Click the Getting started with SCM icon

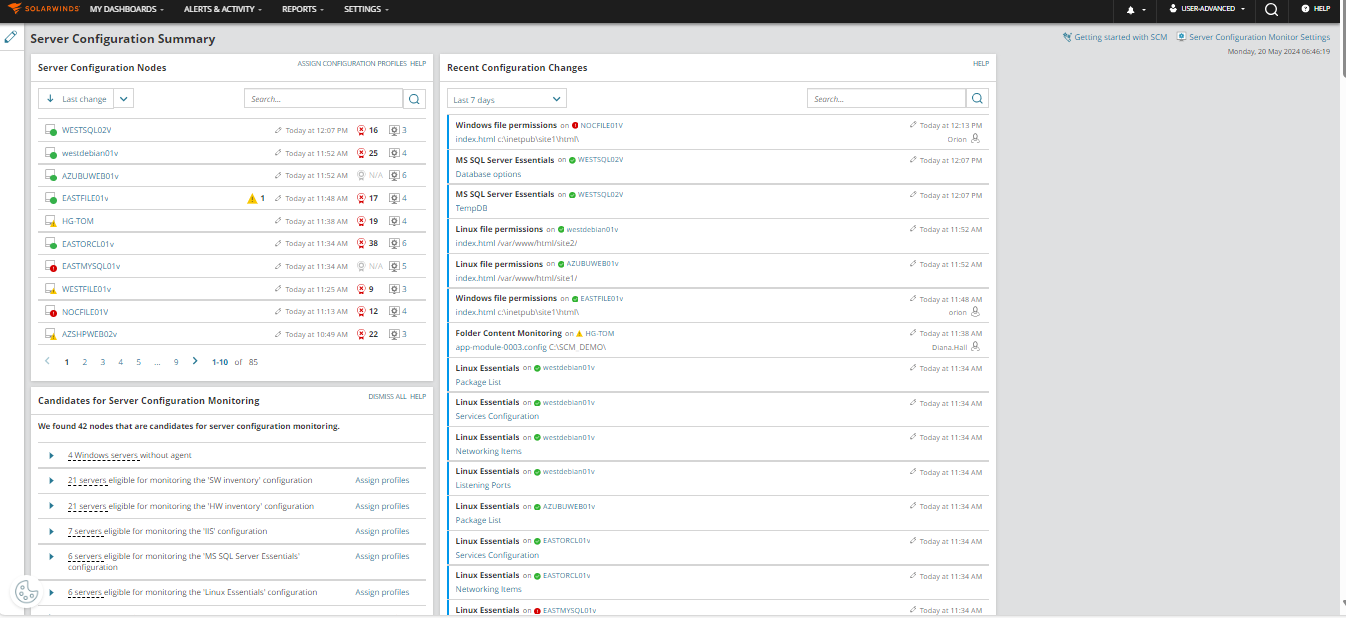pyautogui.click(x=1067, y=37)
